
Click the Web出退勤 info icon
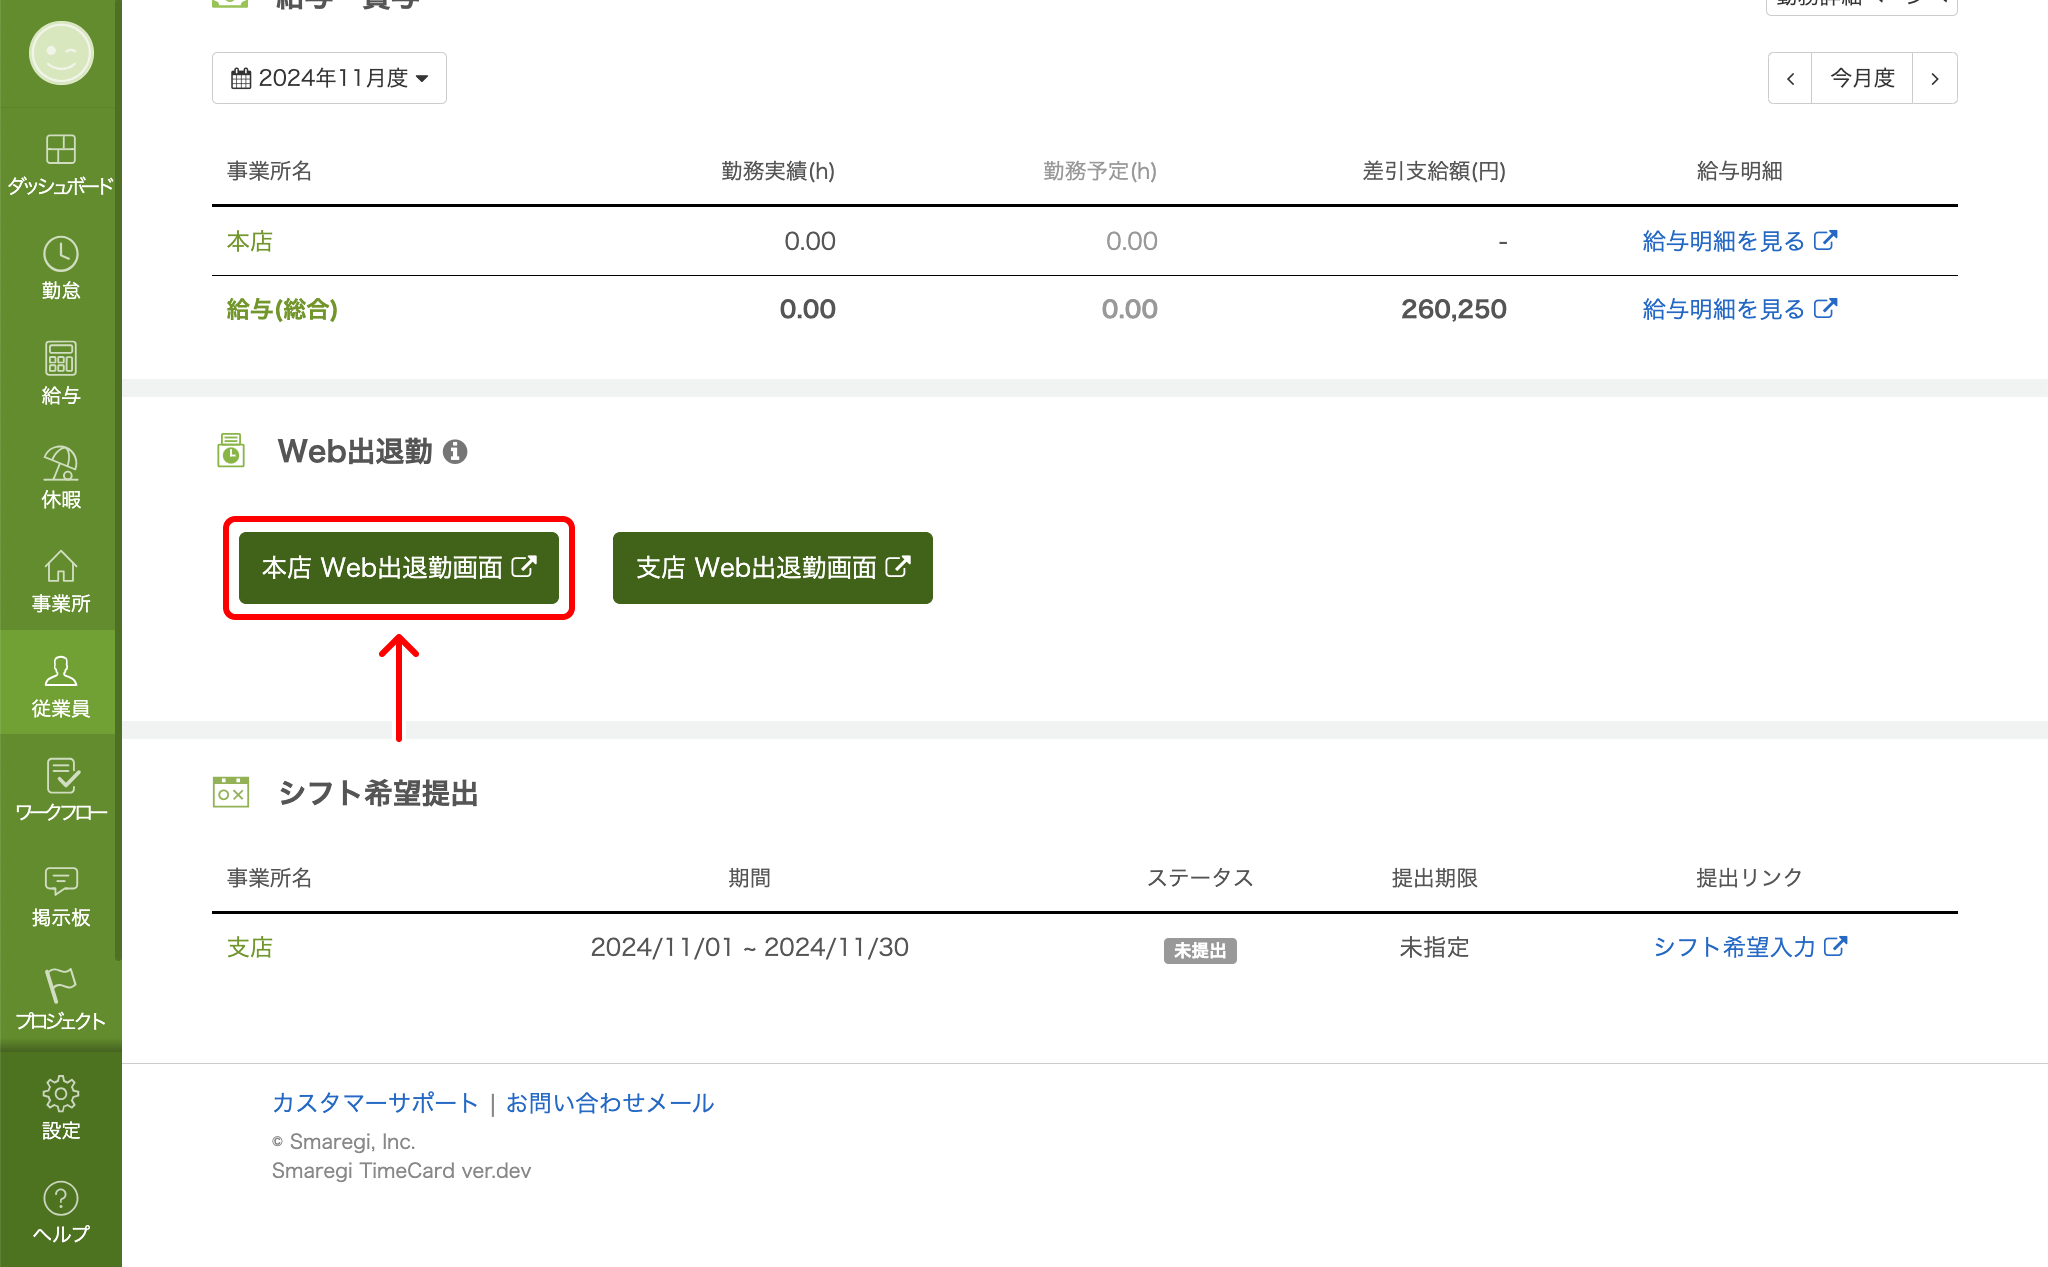tap(455, 452)
